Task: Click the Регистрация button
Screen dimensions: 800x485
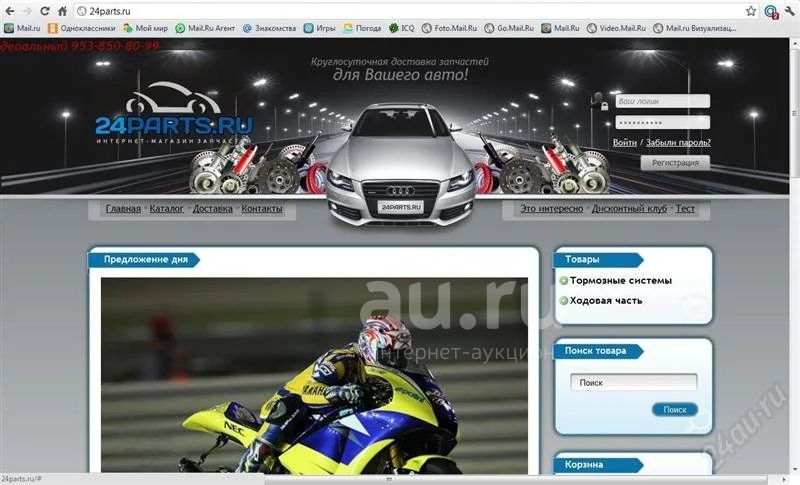Action: (x=675, y=163)
